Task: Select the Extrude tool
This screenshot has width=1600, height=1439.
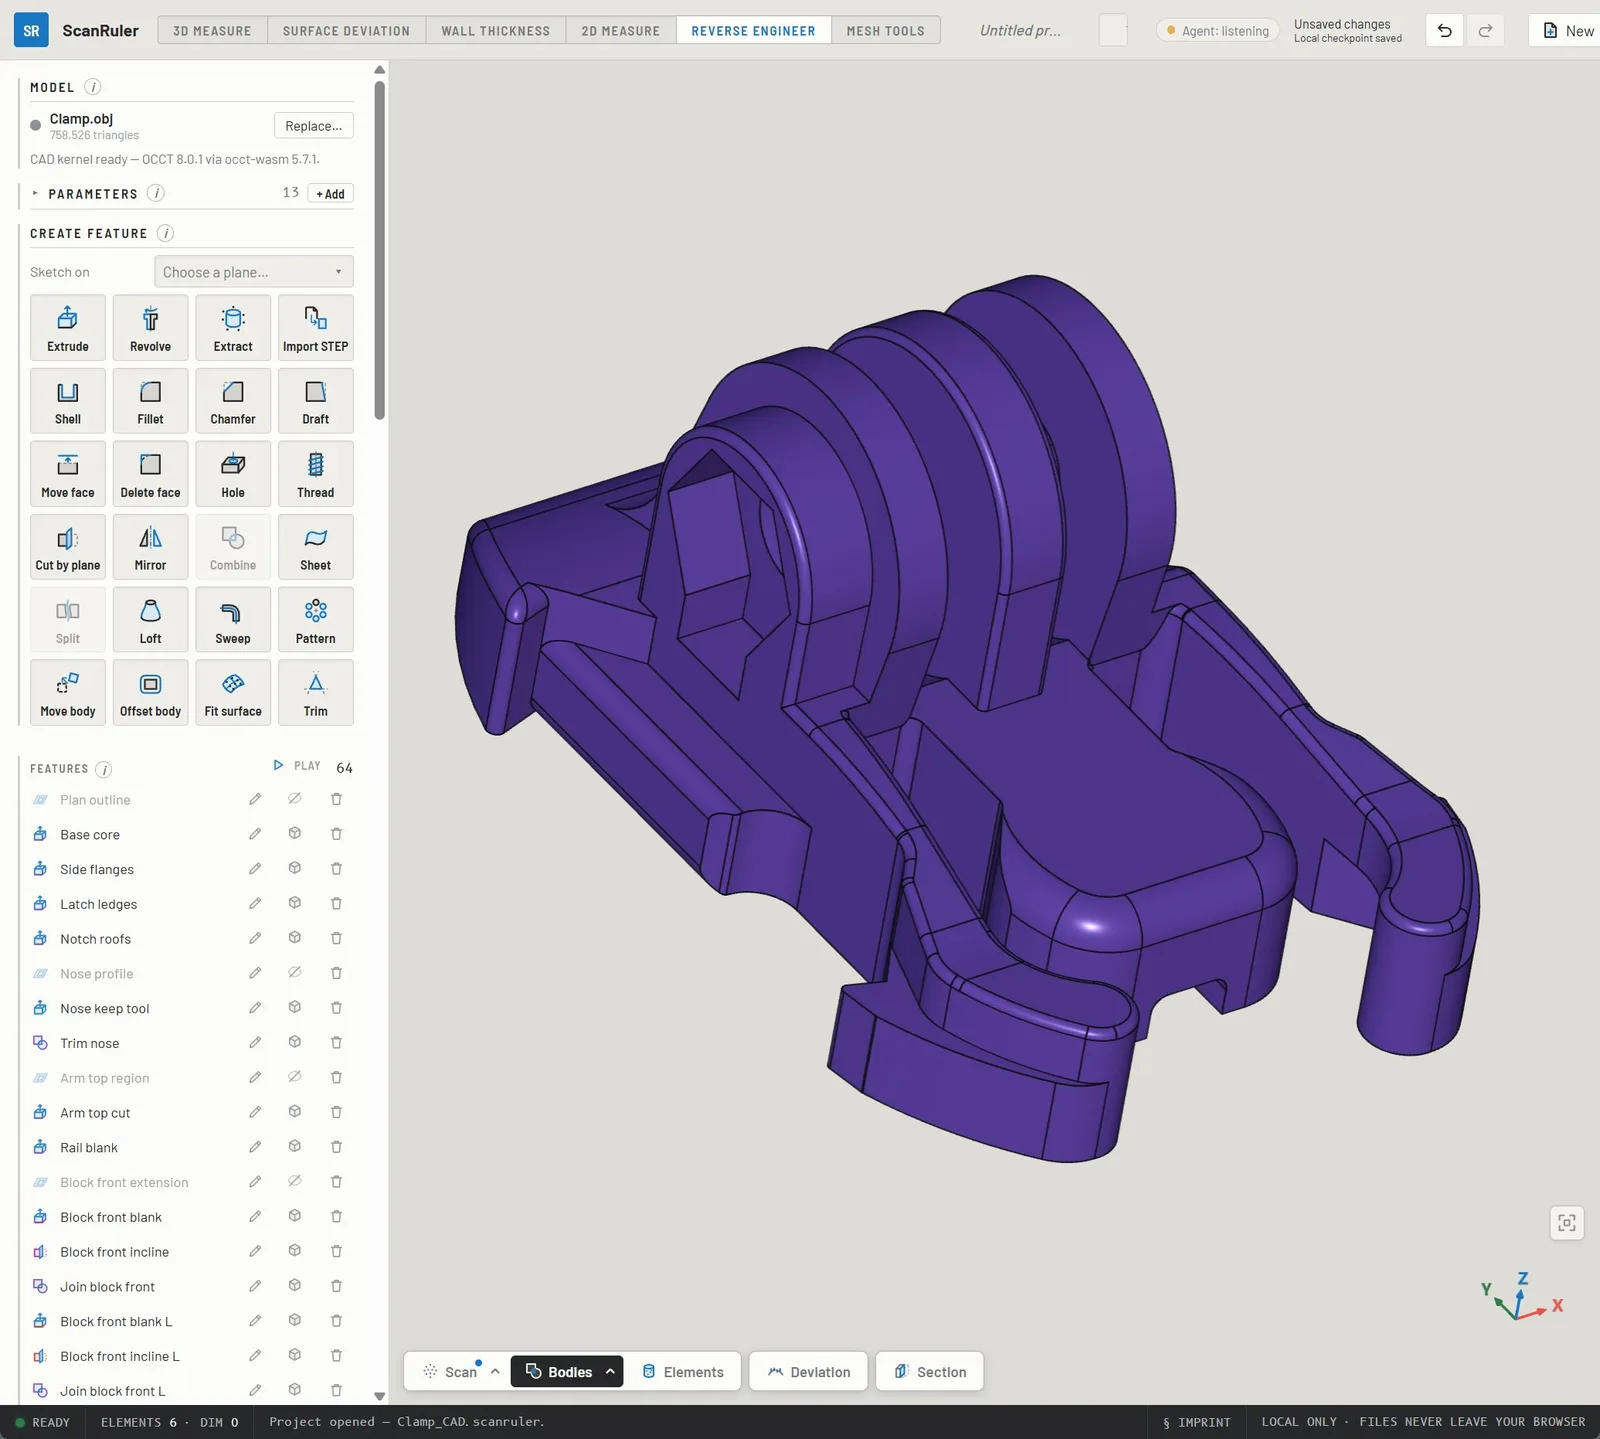Action: click(68, 328)
